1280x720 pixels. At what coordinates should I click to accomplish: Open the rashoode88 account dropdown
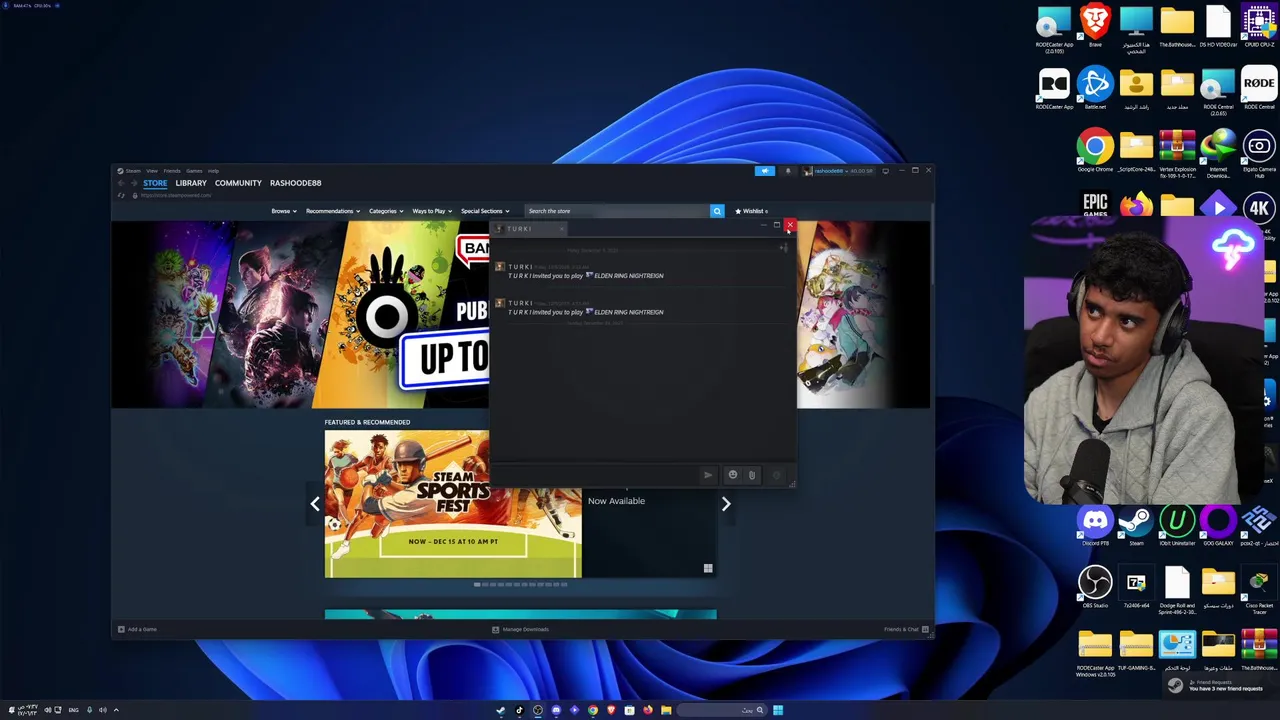(x=840, y=171)
